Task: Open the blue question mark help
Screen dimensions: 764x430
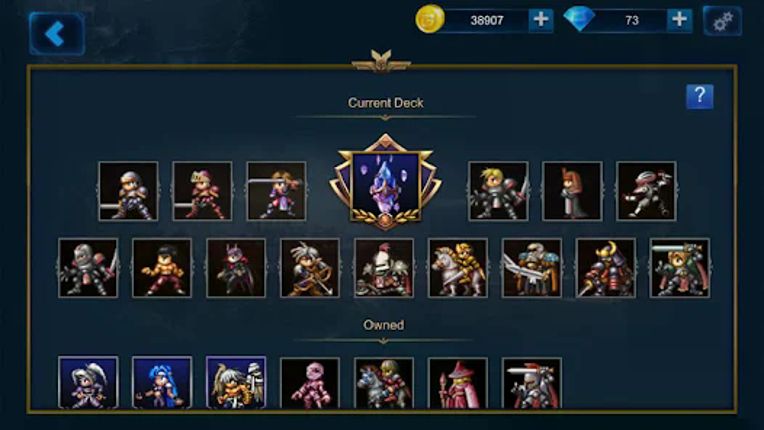Action: [700, 96]
